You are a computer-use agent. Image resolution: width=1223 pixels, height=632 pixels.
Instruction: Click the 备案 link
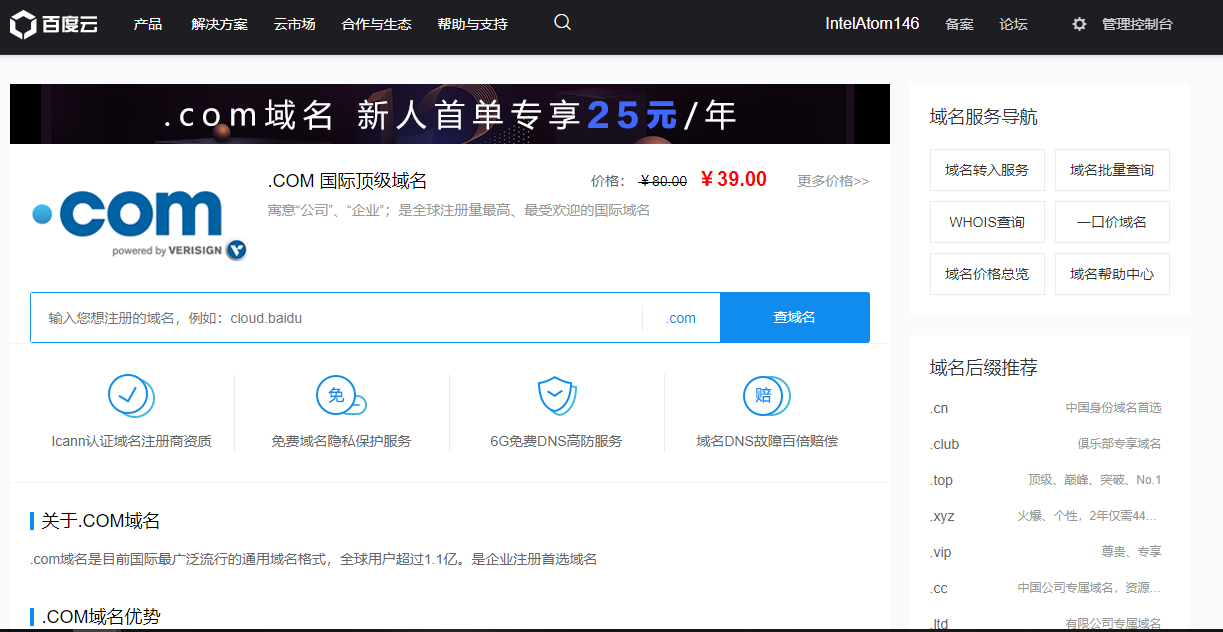pyautogui.click(x=959, y=24)
